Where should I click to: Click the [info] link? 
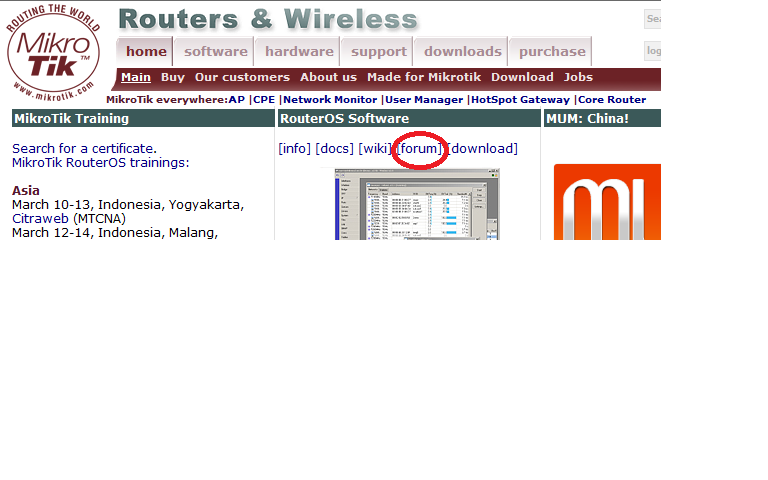coord(294,148)
